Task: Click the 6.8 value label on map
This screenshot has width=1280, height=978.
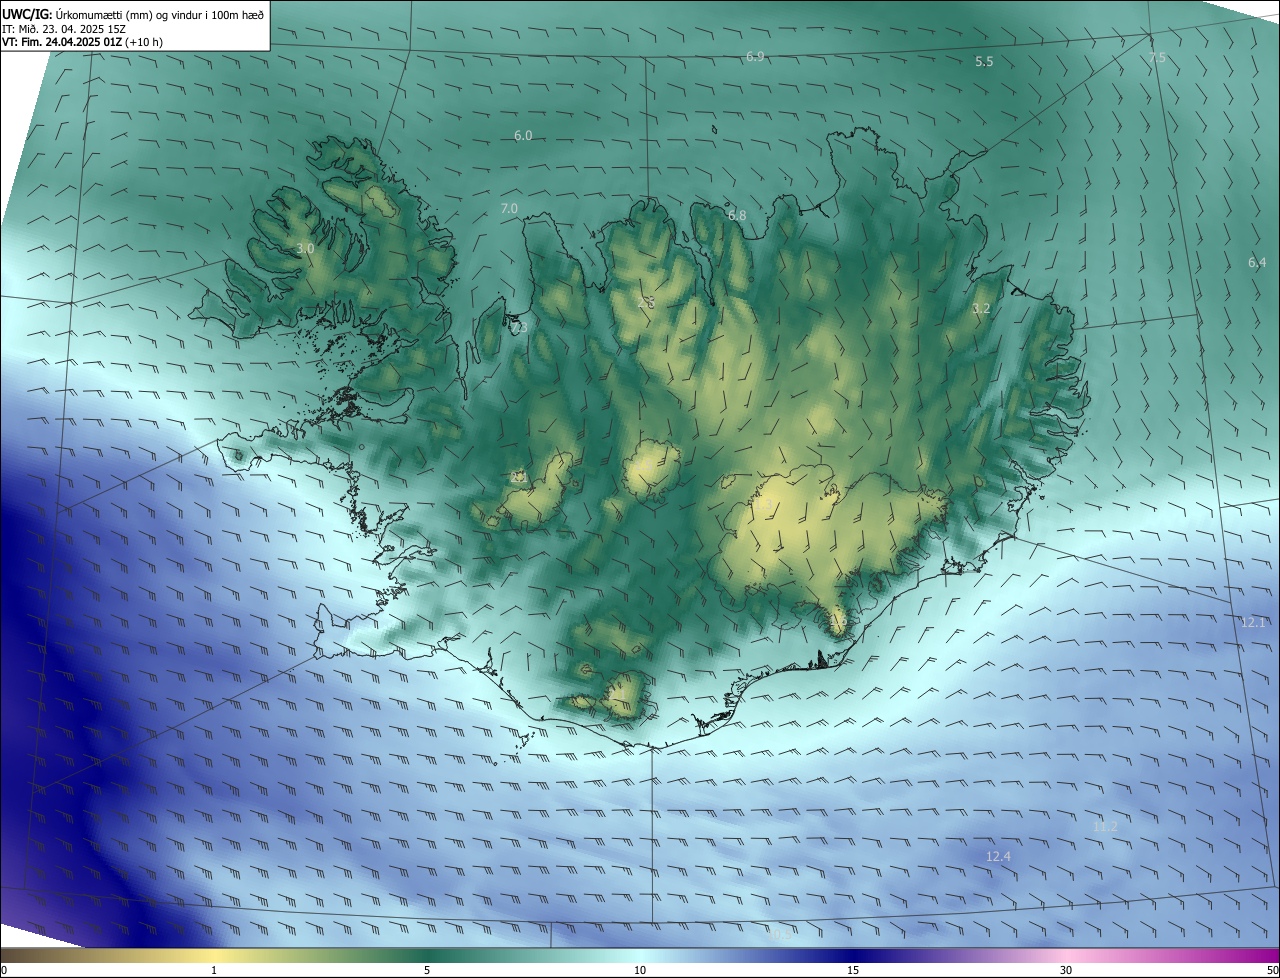Action: pos(737,216)
